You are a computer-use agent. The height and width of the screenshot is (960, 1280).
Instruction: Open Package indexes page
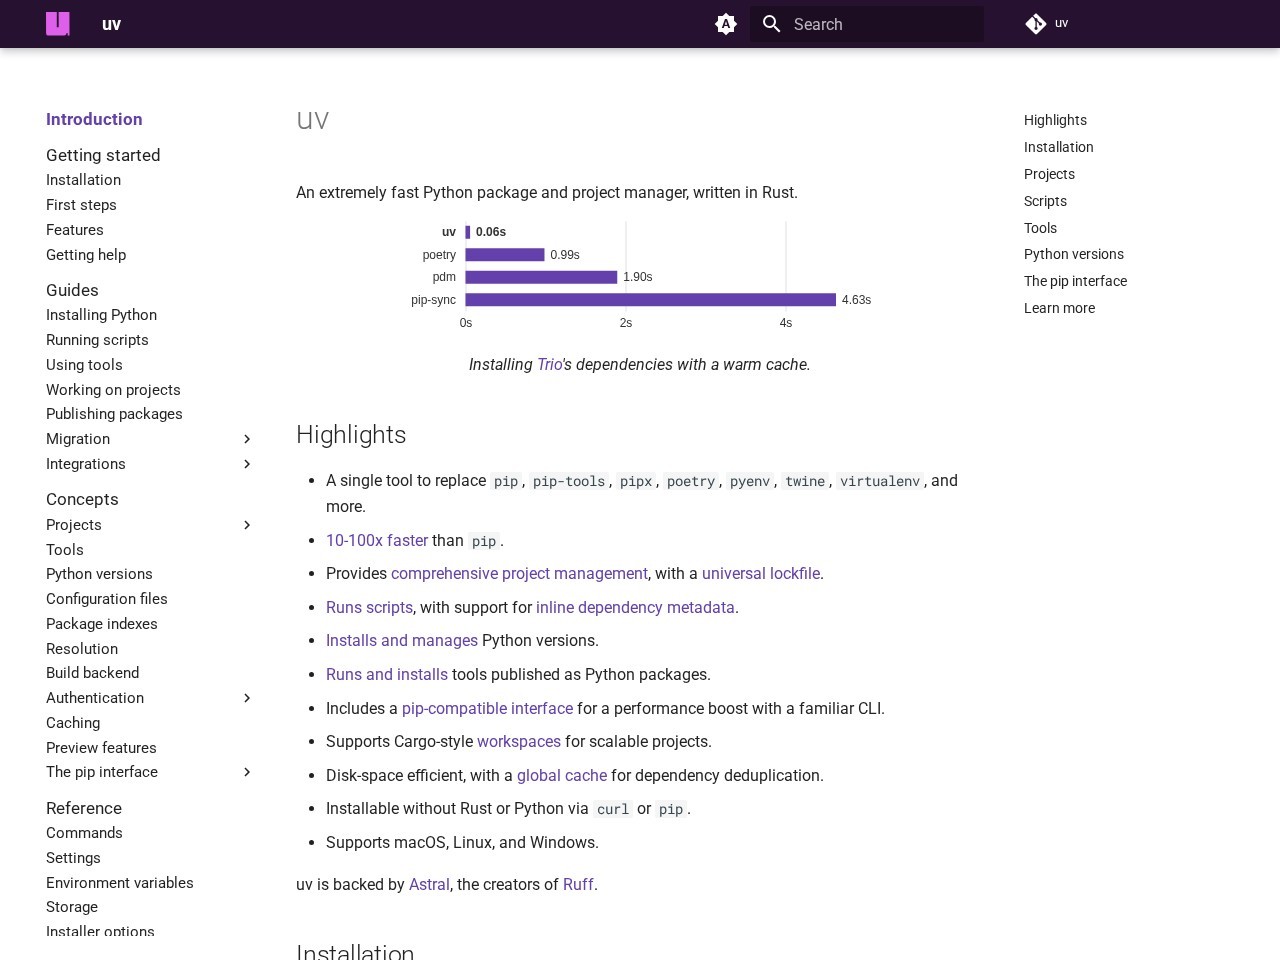pyautogui.click(x=102, y=624)
